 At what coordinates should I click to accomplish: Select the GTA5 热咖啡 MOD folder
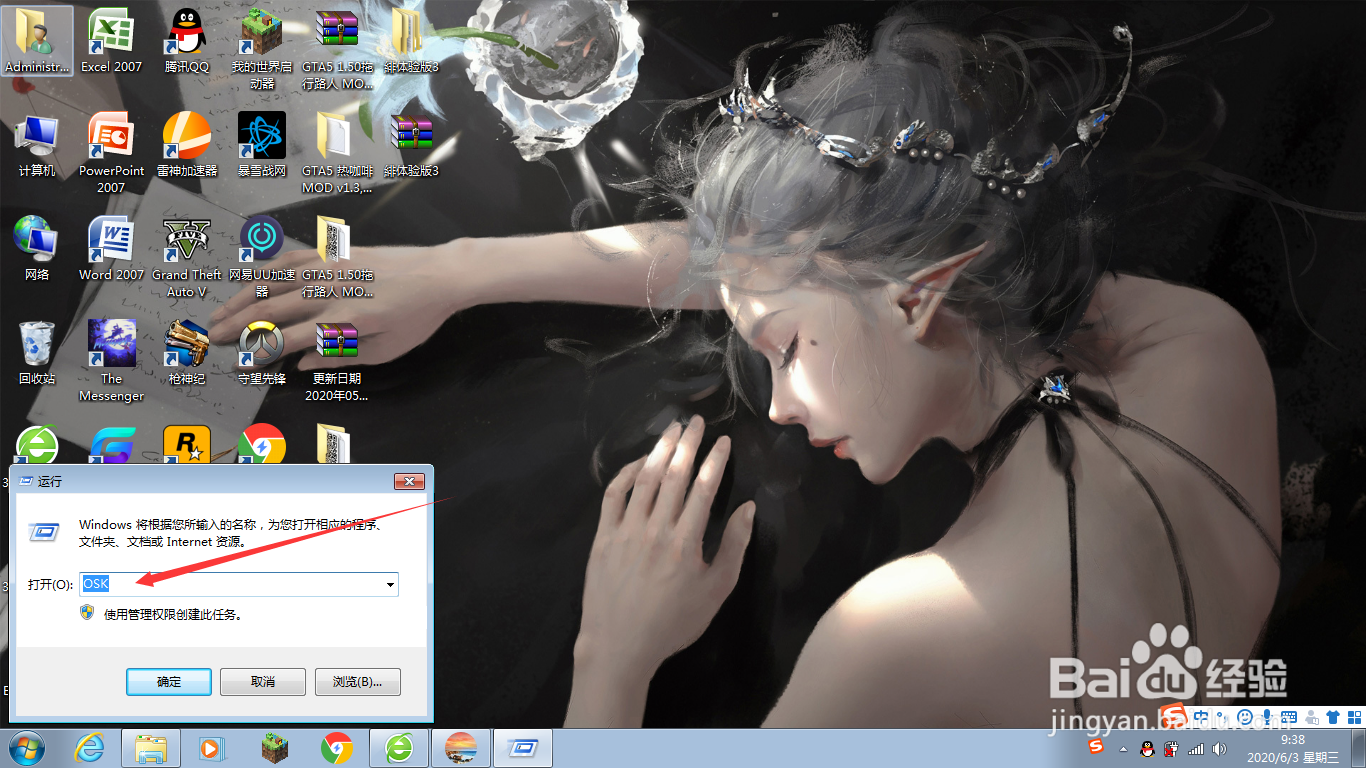click(x=337, y=153)
